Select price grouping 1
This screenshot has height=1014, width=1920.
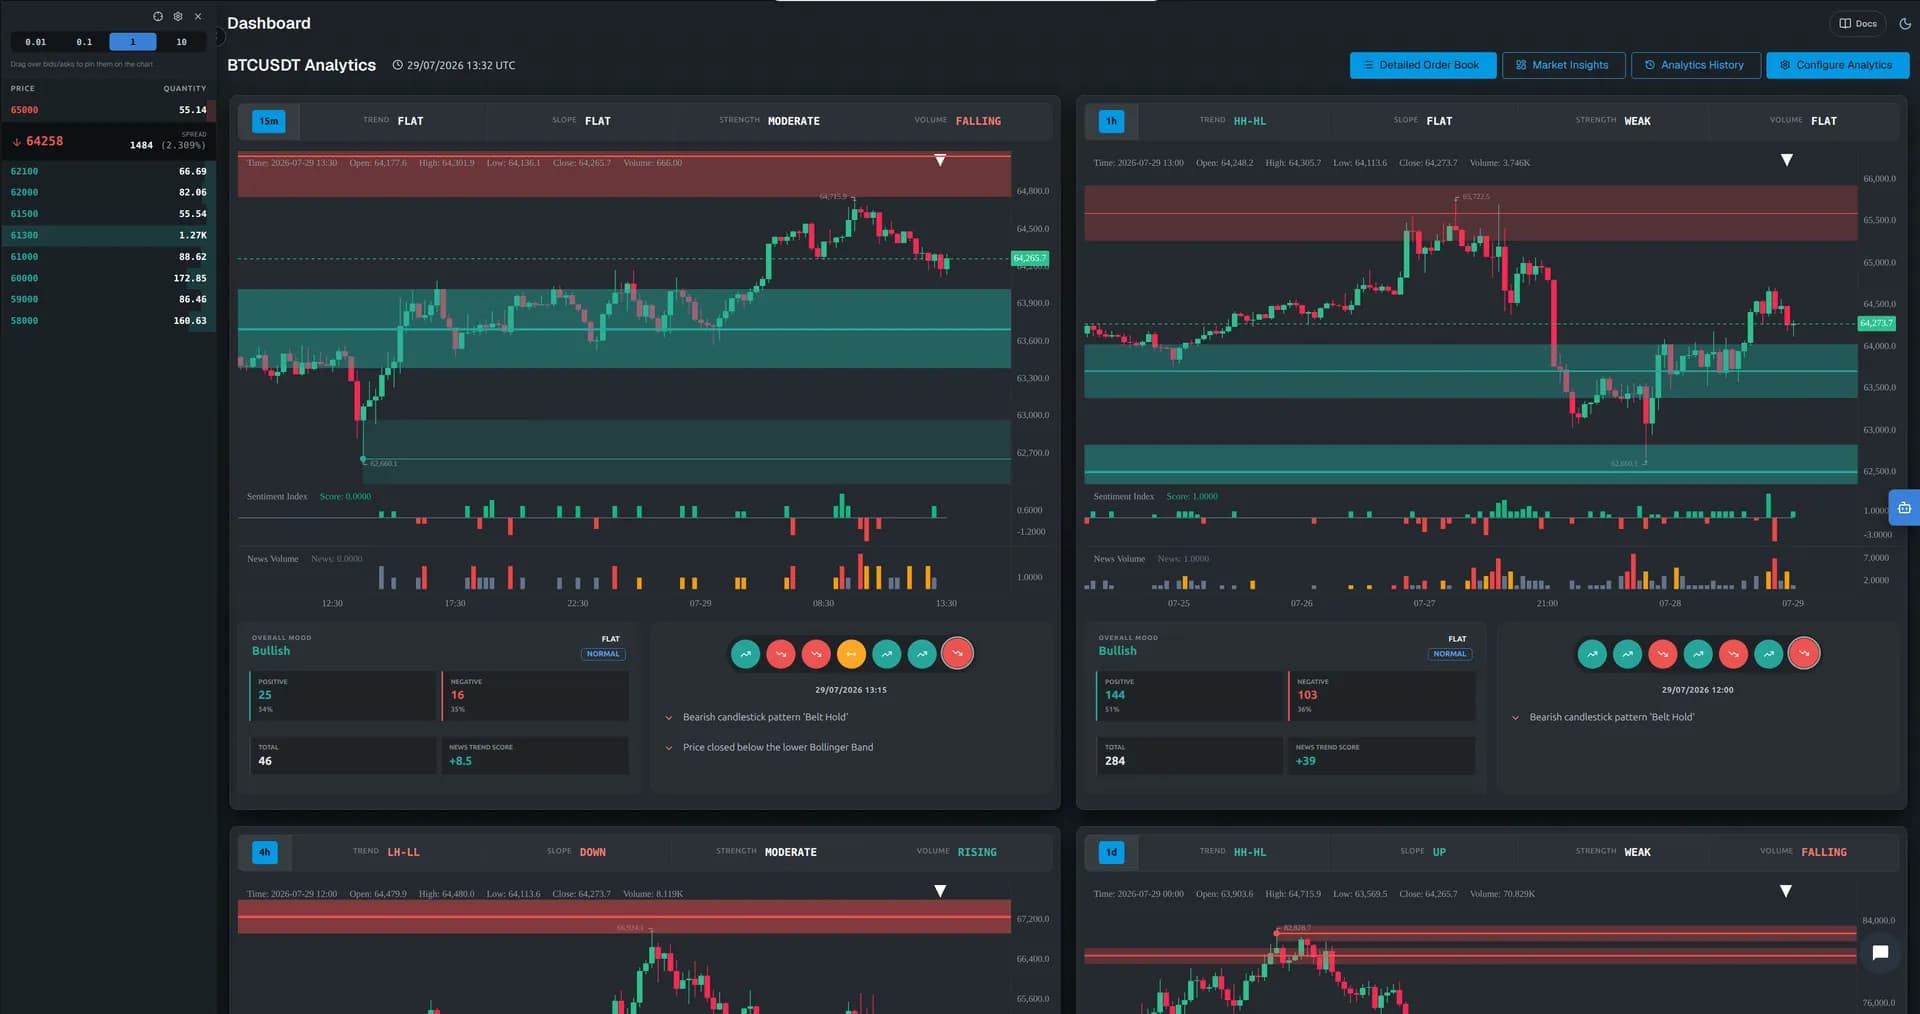[x=133, y=42]
